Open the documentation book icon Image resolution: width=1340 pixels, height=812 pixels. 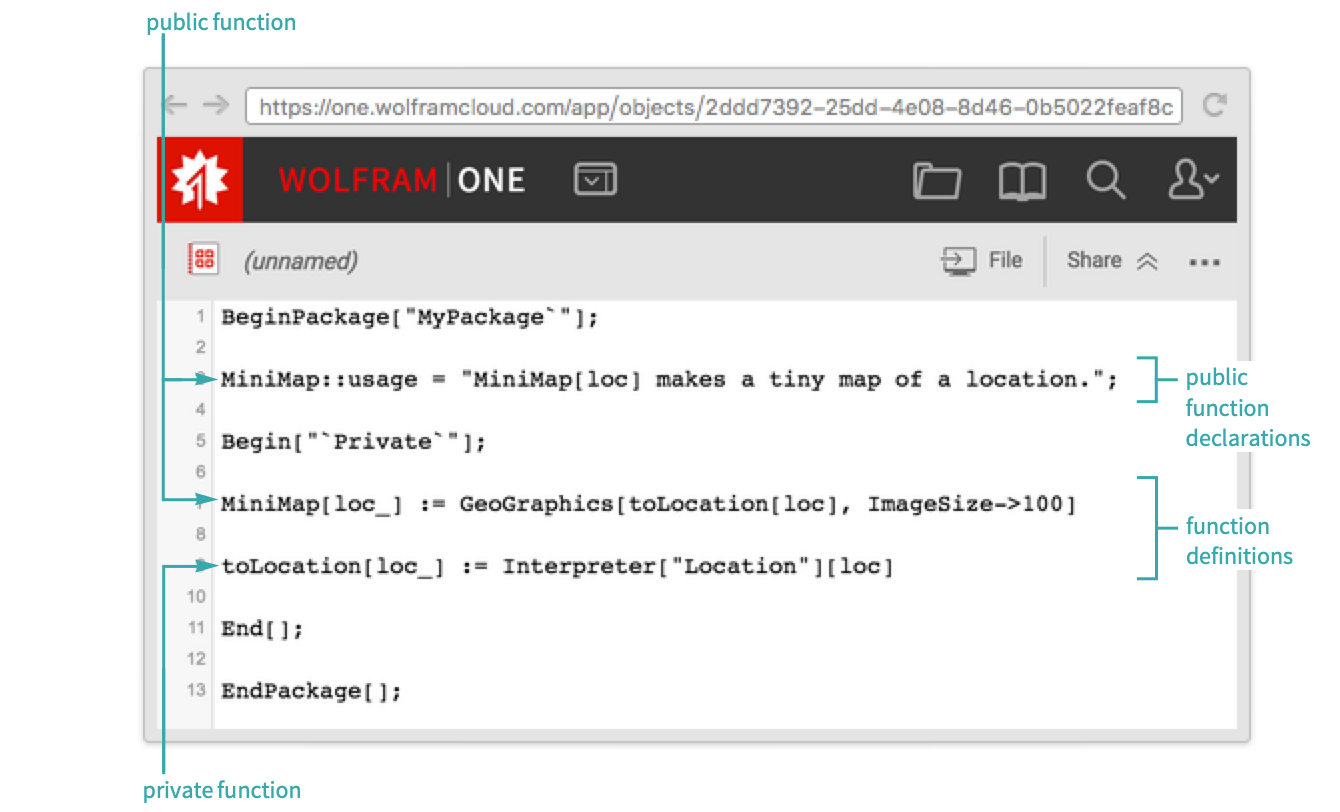point(1022,181)
